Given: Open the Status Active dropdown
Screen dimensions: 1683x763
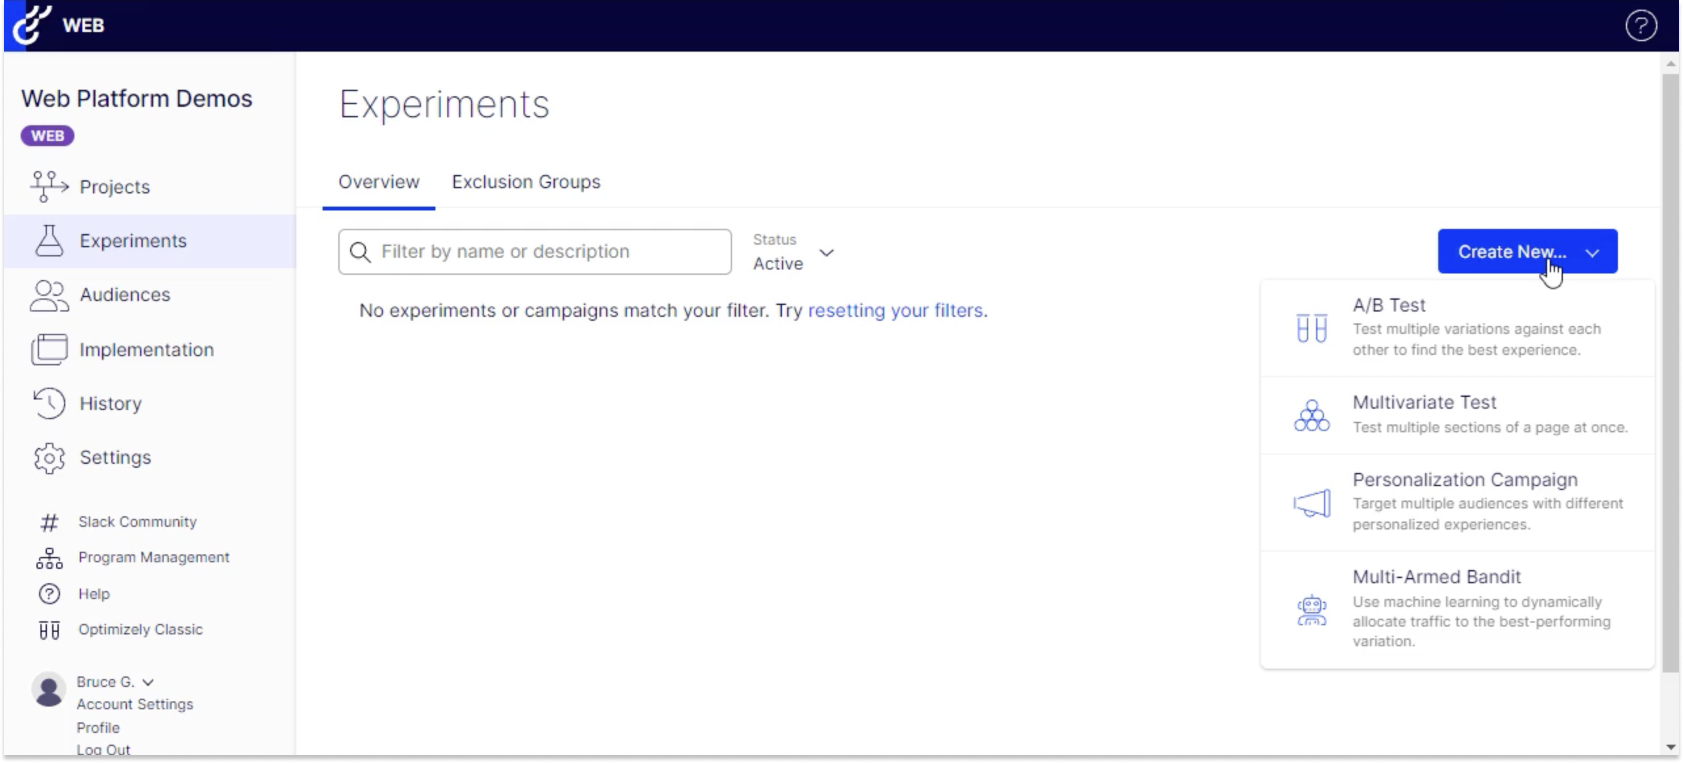Looking at the screenshot, I should tap(793, 252).
